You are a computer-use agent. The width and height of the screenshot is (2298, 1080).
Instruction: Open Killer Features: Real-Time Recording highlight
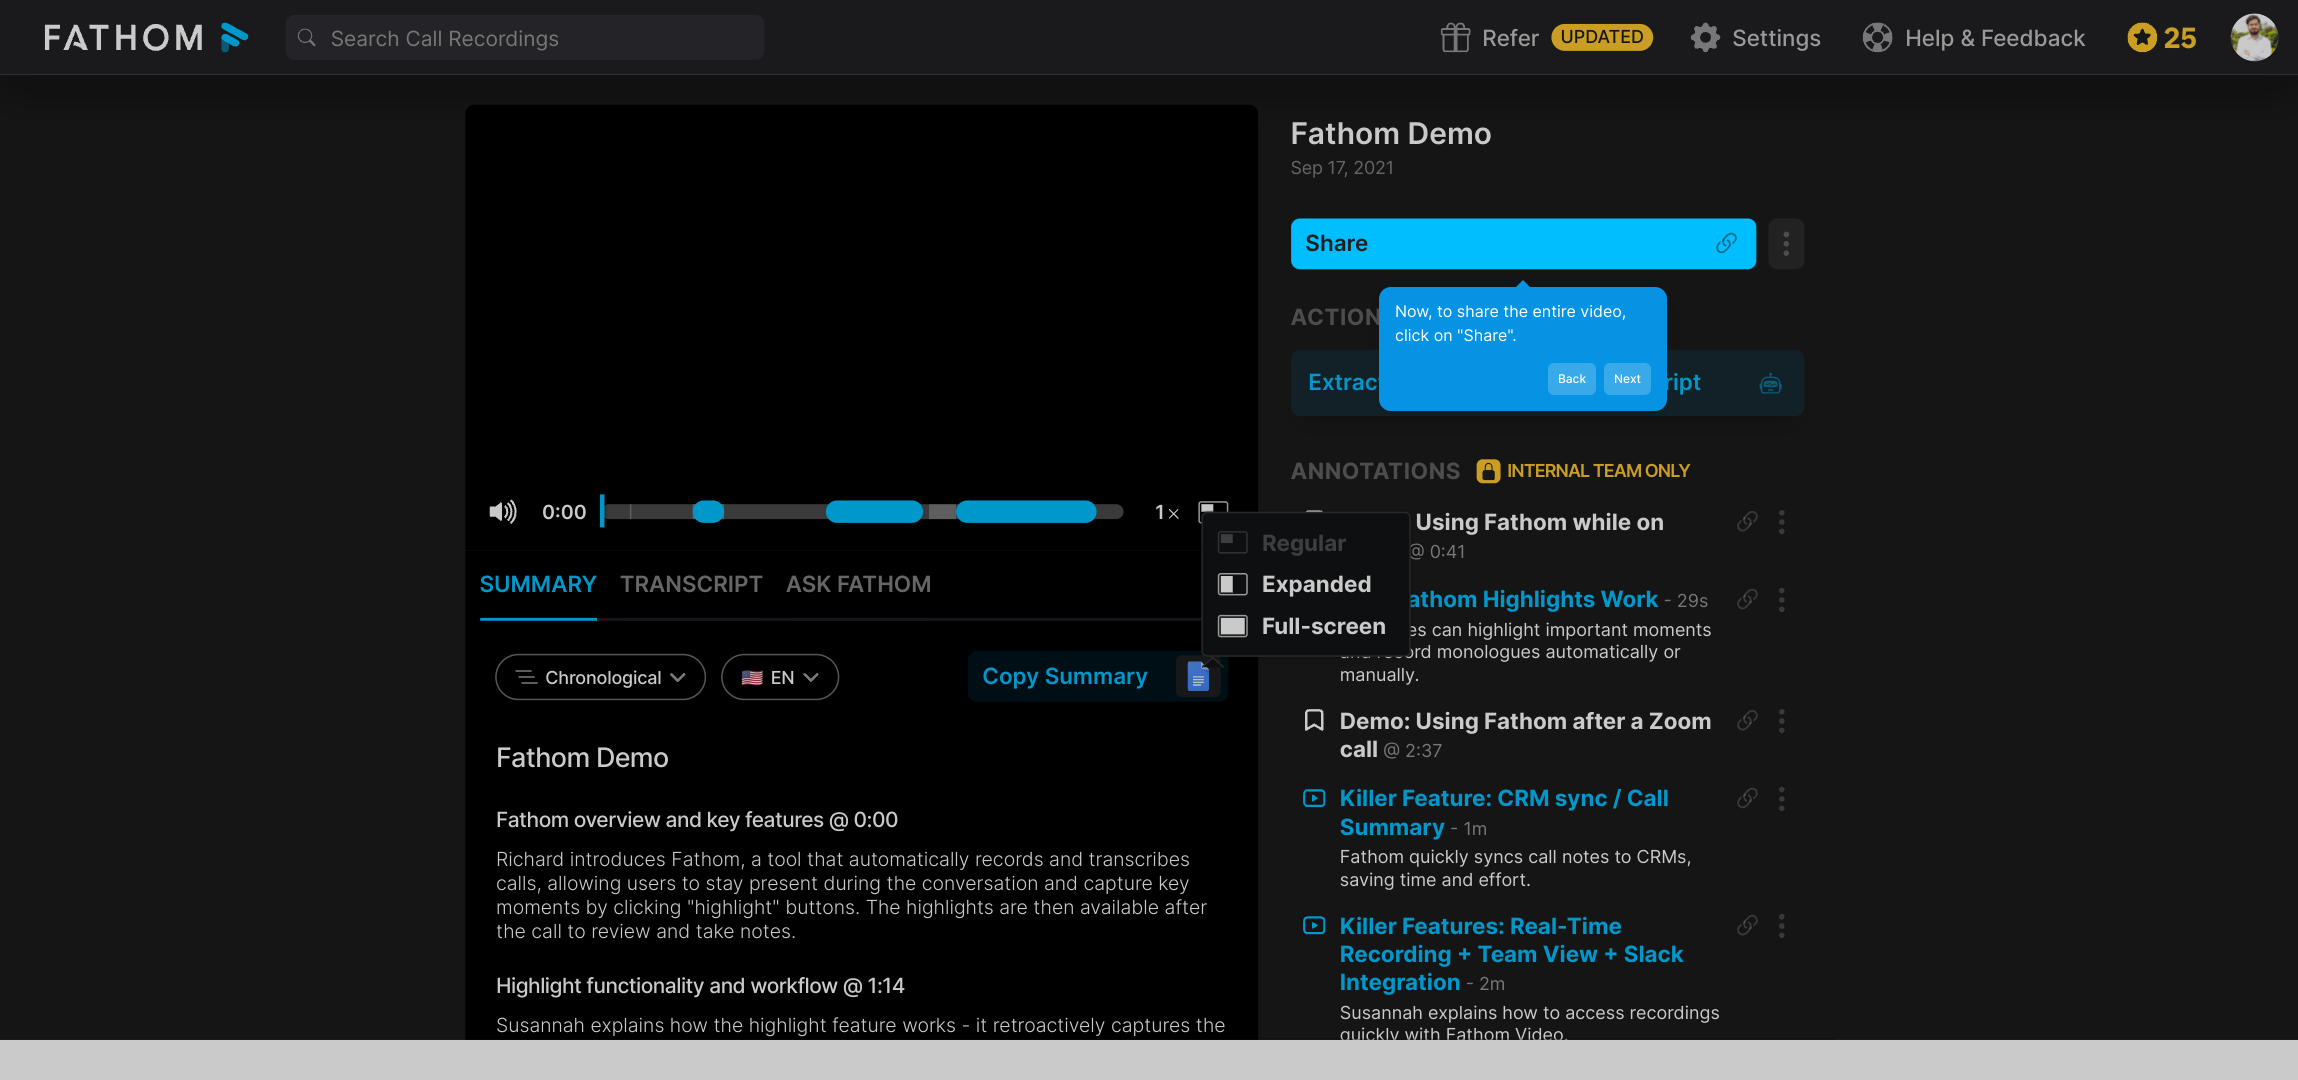[x=1511, y=955]
